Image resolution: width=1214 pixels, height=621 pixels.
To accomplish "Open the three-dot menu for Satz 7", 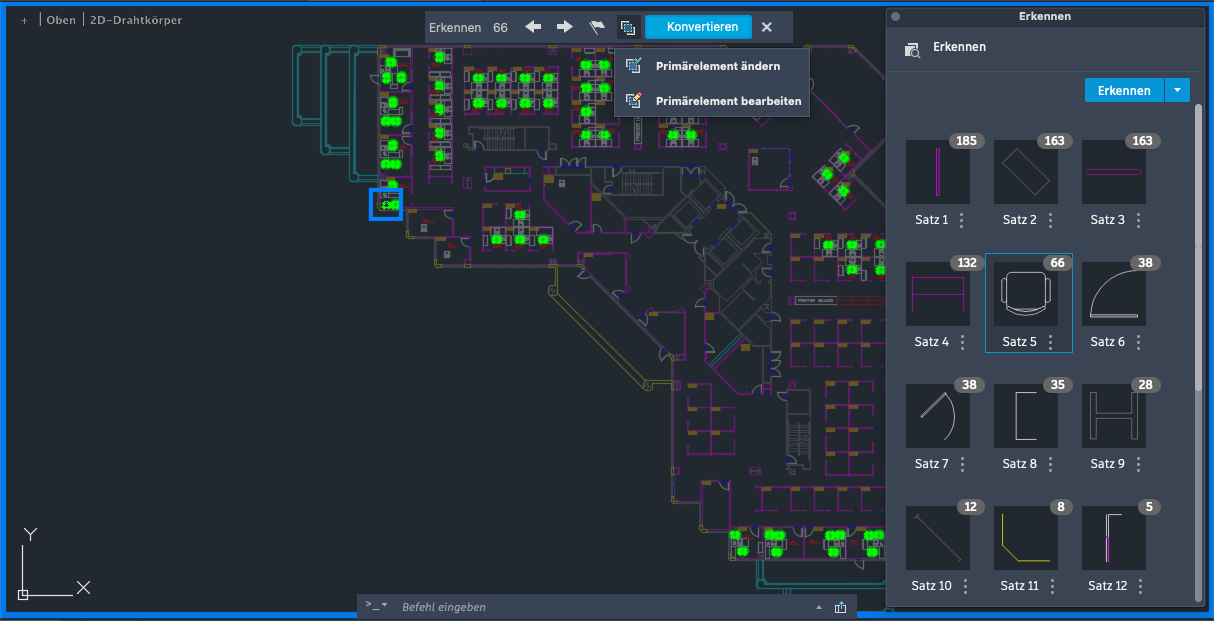I will coord(962,464).
